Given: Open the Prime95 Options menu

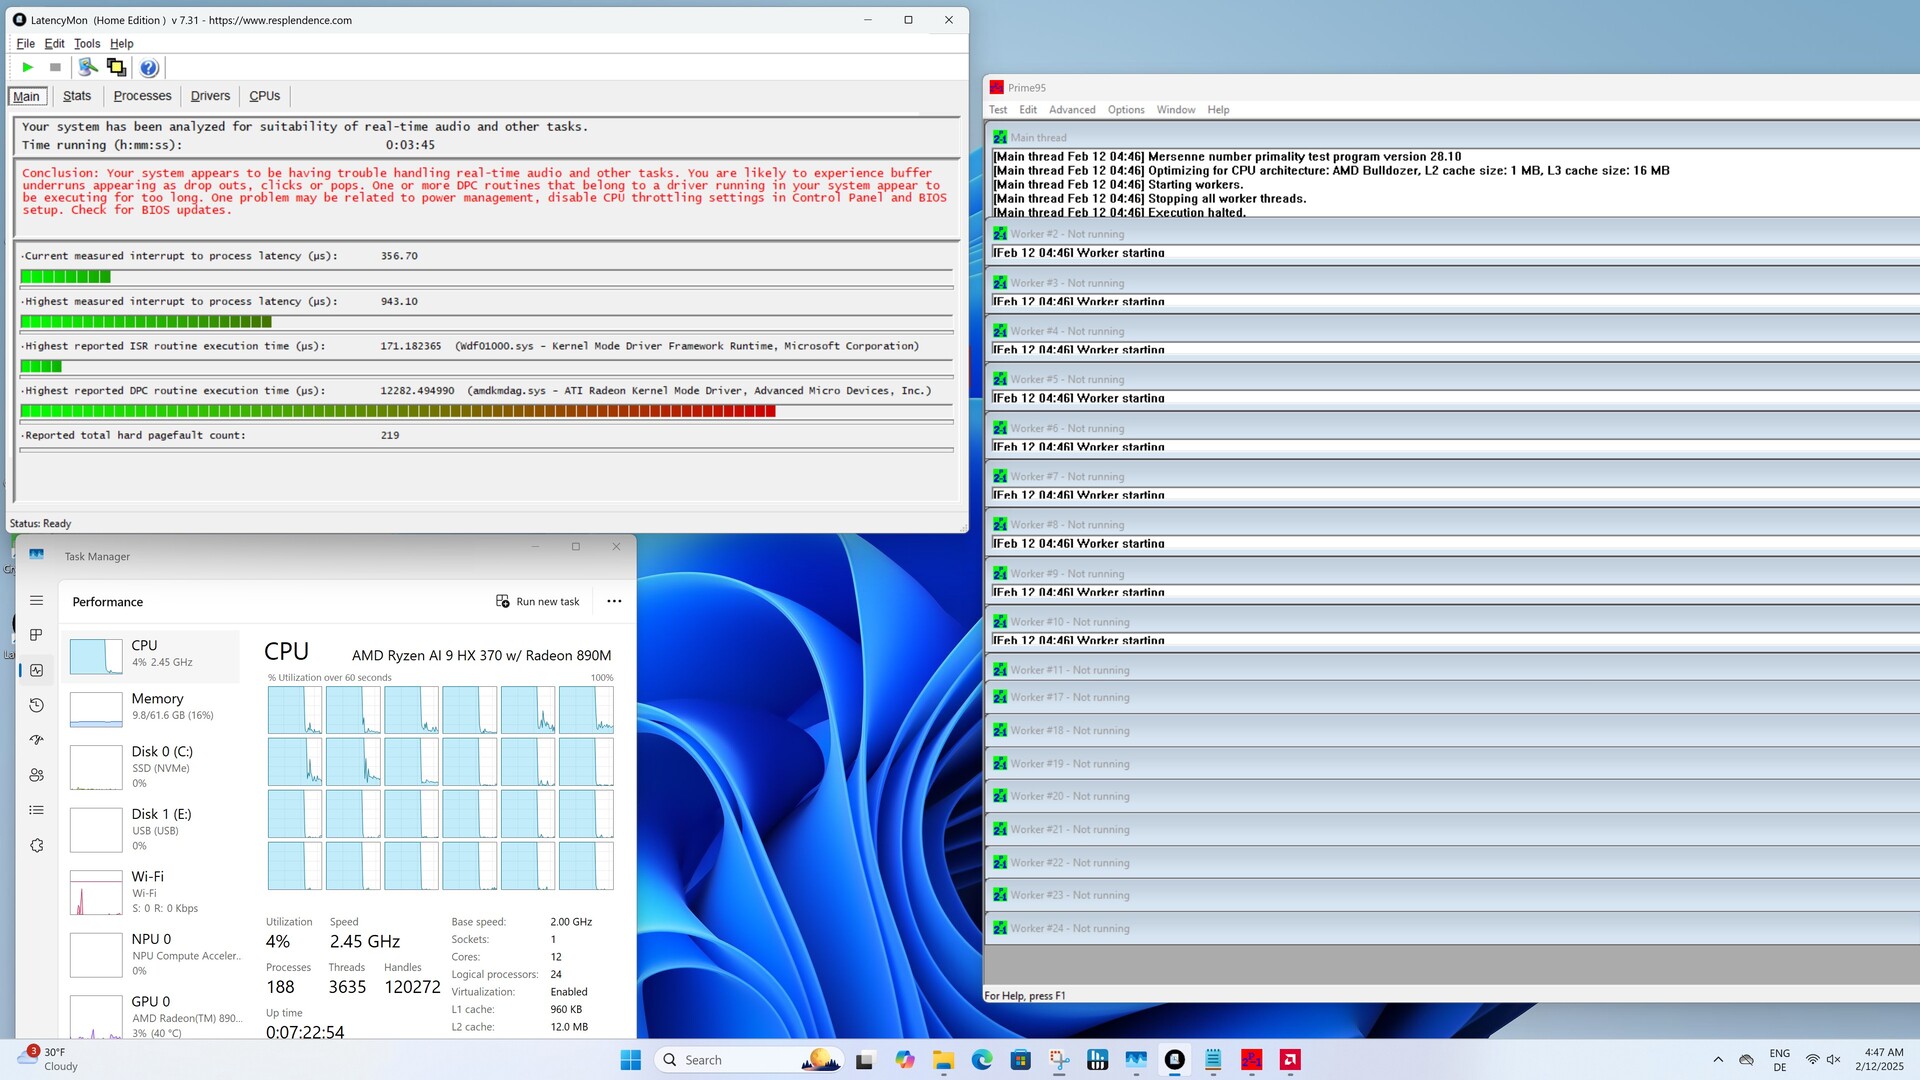Looking at the screenshot, I should tap(1125, 110).
